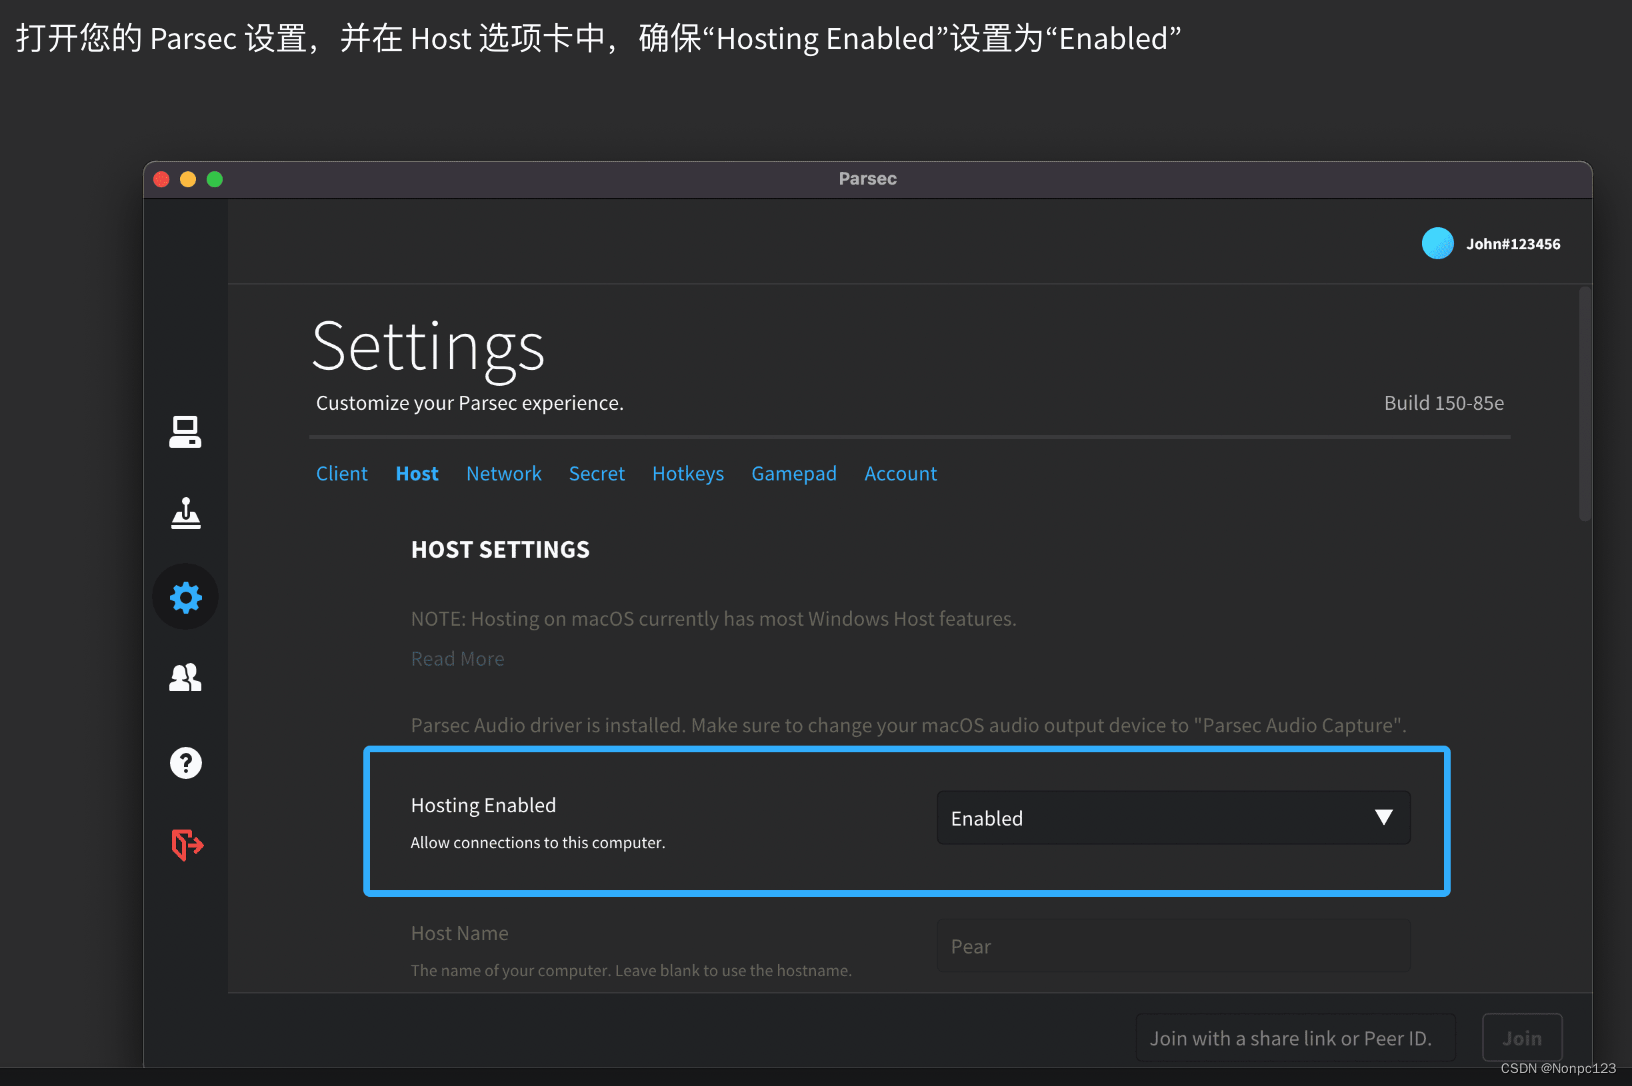This screenshot has width=1632, height=1086.
Task: Switch to the Network tab
Action: pos(504,474)
